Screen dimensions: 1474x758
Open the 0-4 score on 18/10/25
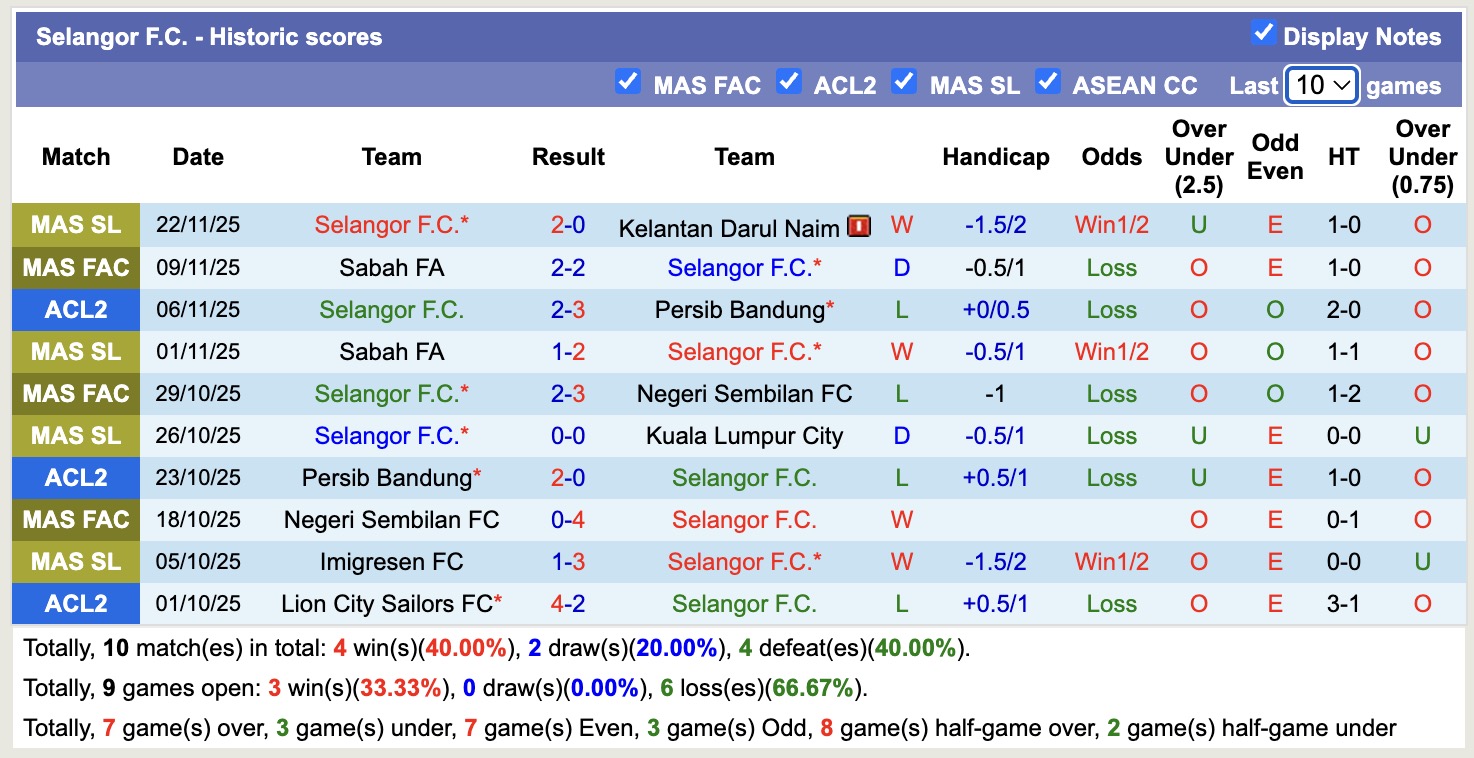click(568, 520)
